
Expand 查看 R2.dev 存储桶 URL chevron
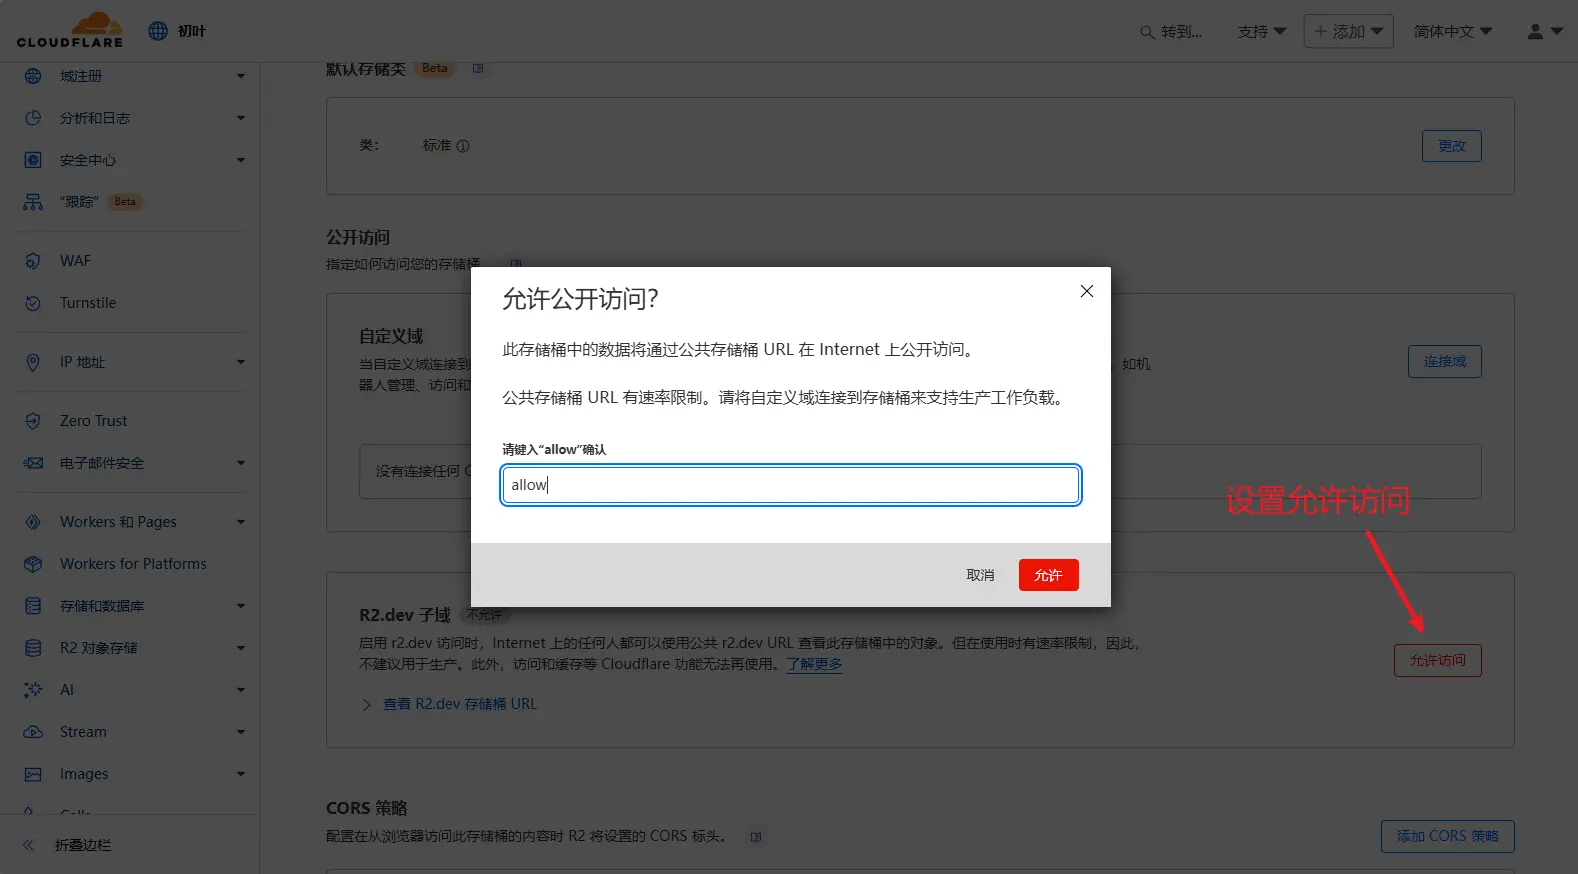tap(366, 705)
